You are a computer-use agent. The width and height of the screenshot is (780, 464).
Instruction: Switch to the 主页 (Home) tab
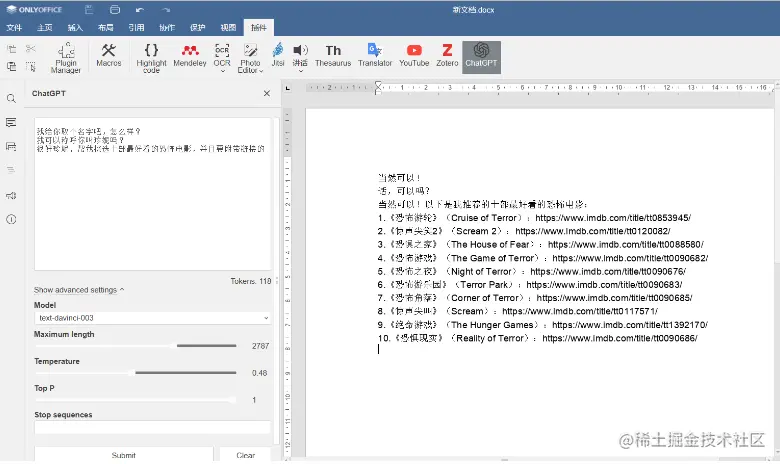pos(44,27)
